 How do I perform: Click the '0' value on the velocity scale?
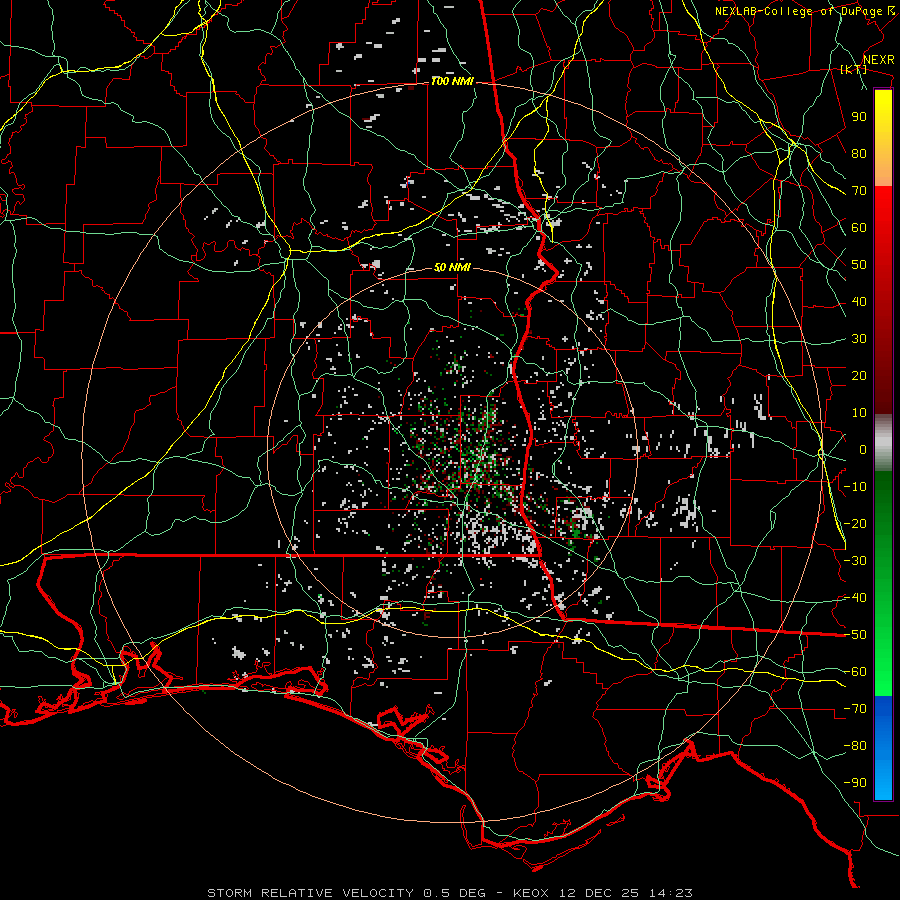(x=863, y=450)
